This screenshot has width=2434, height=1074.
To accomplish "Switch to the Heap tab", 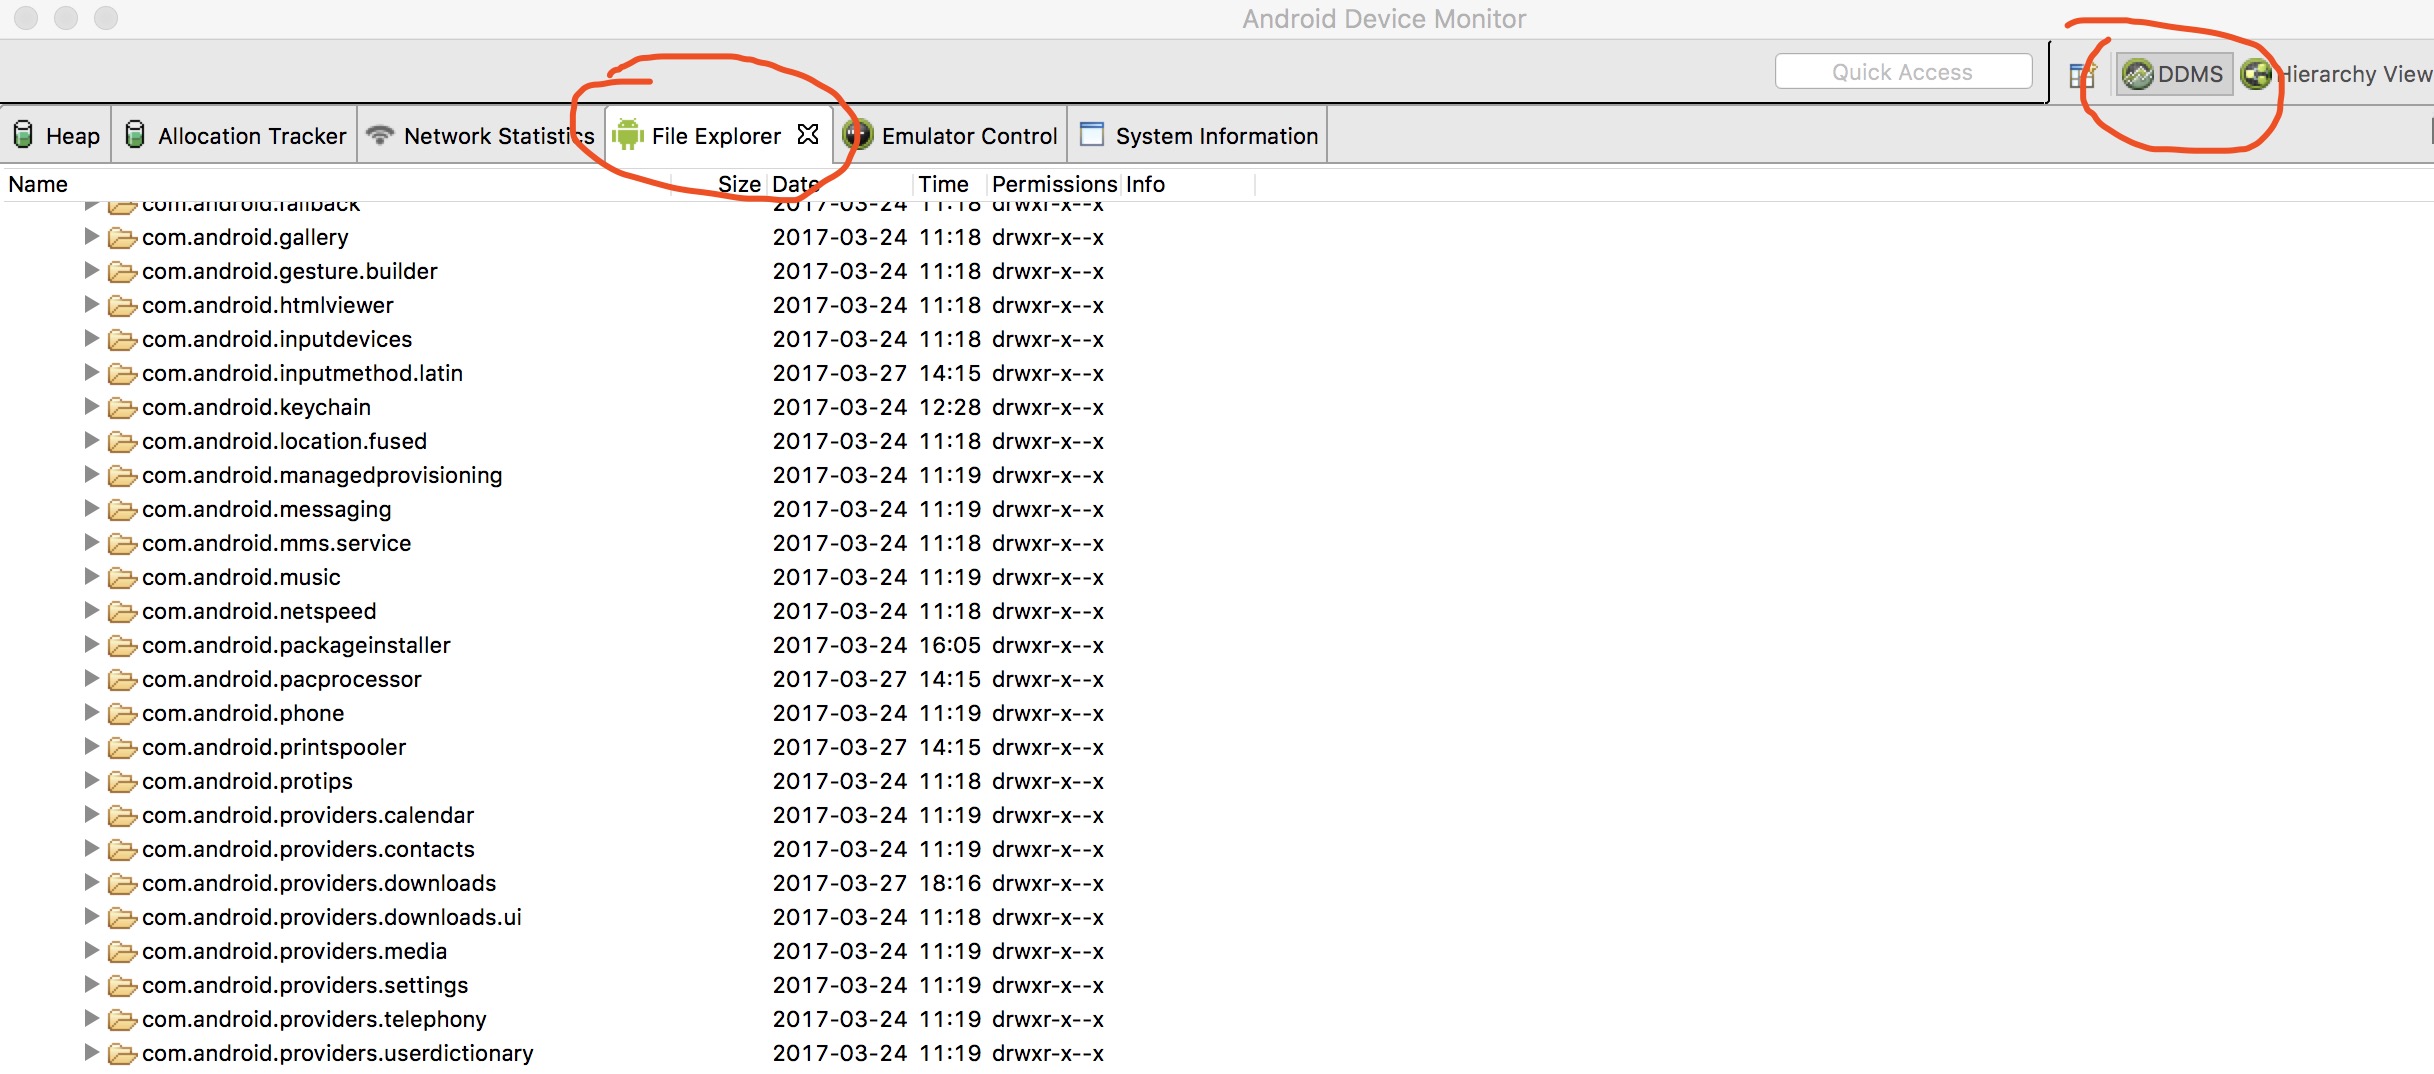I will pyautogui.click(x=56, y=135).
